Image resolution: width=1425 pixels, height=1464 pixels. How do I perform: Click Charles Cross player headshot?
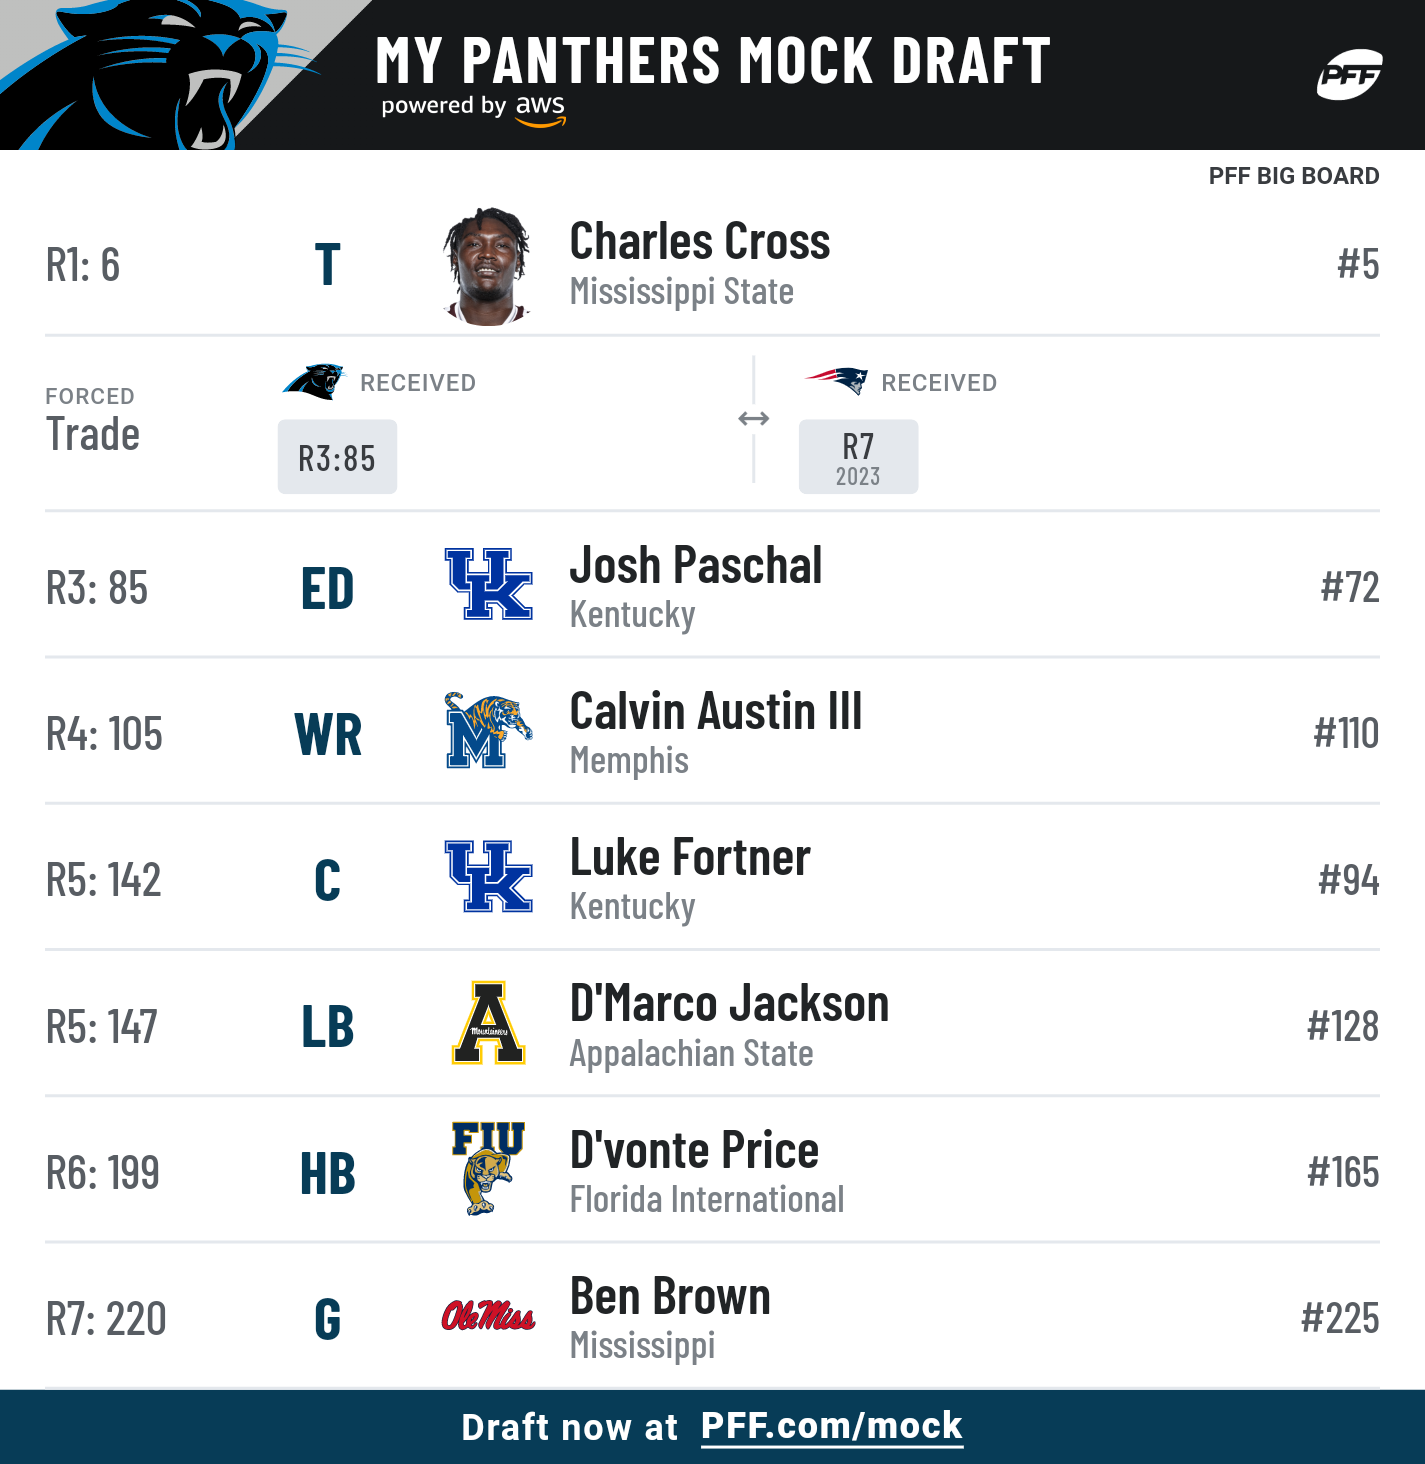click(x=487, y=266)
